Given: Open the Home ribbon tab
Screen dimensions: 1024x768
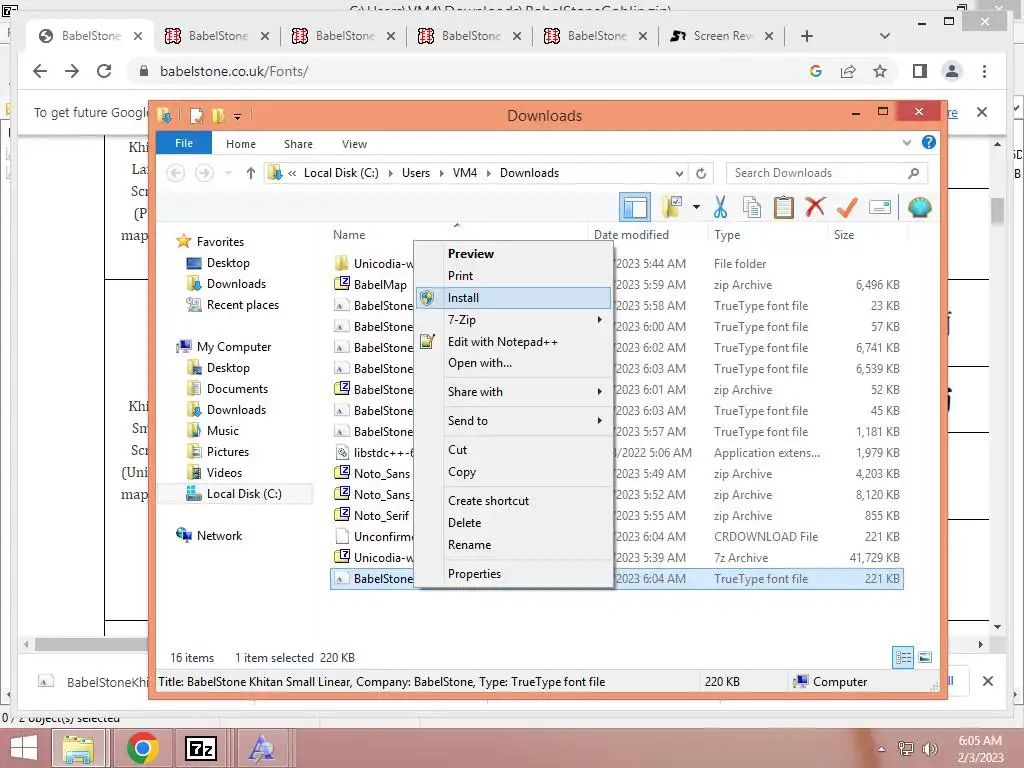Looking at the screenshot, I should 241,144.
